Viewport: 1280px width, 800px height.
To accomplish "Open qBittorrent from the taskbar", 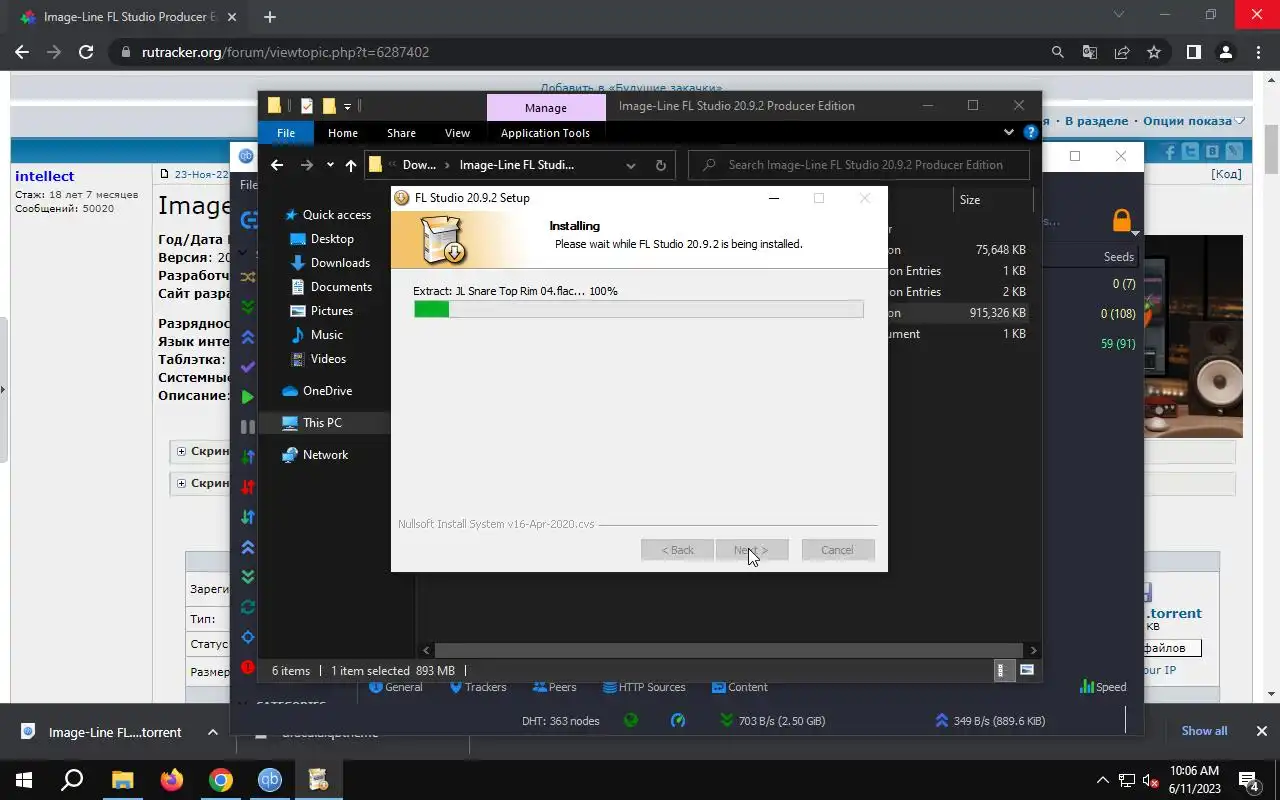I will pyautogui.click(x=270, y=780).
